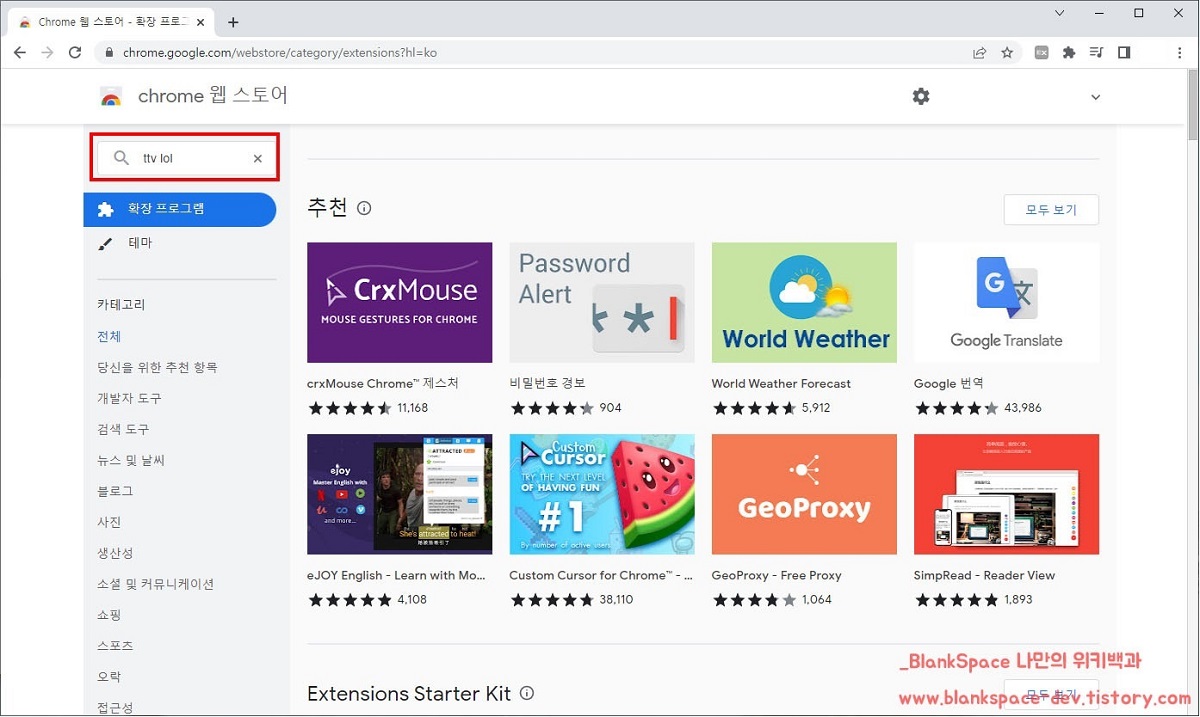The width and height of the screenshot is (1200, 717).
Task: Click the chrome web store rainbow logo
Action: click(x=111, y=97)
